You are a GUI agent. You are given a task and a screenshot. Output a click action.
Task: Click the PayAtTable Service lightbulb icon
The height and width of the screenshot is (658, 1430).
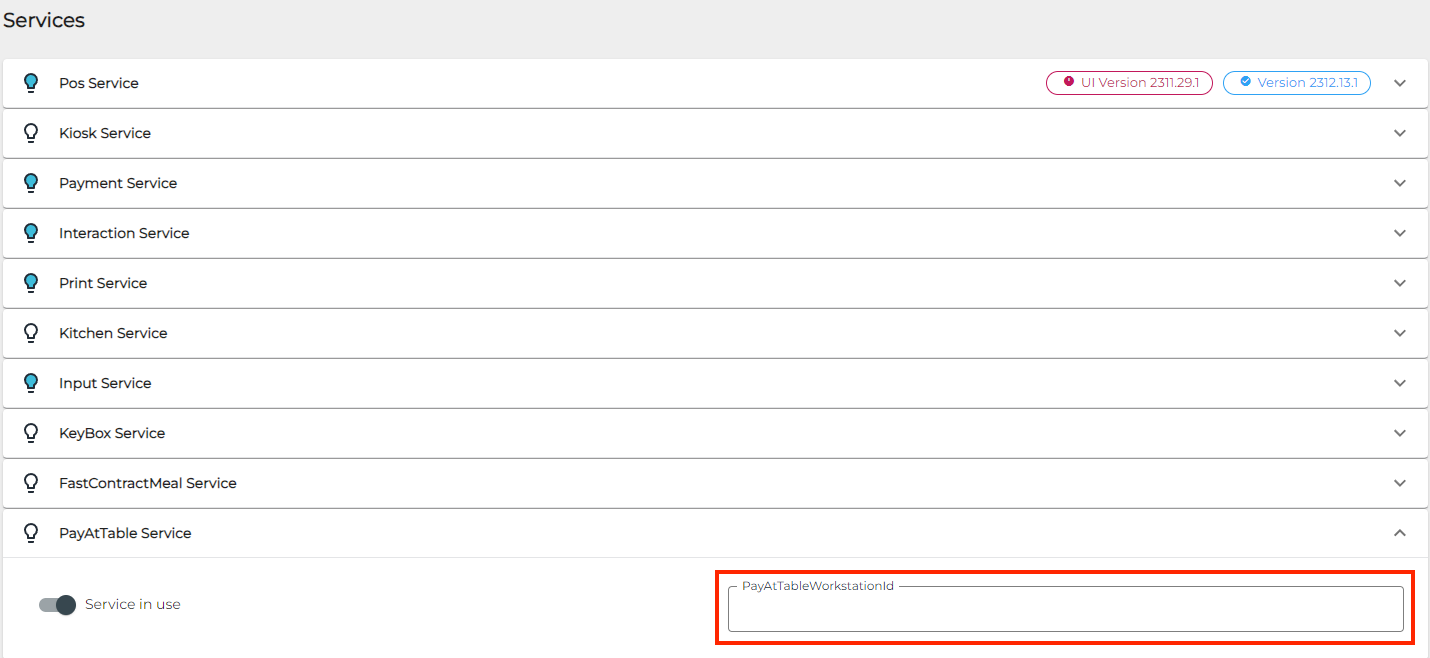click(31, 533)
